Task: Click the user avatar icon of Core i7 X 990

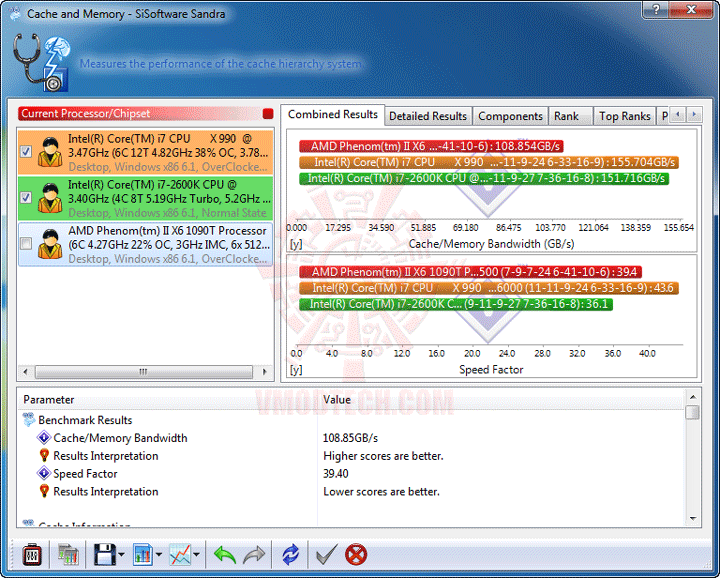Action: pyautogui.click(x=50, y=152)
